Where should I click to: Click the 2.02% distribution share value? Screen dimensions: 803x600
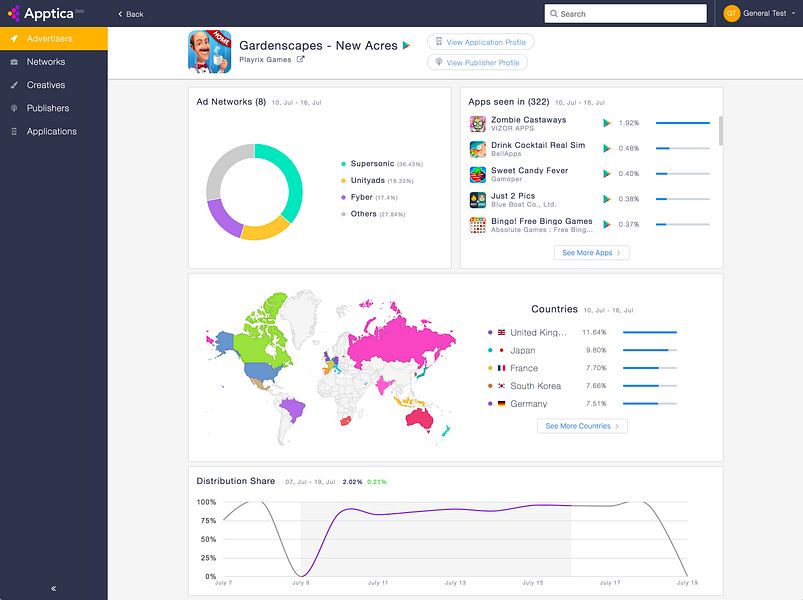(x=352, y=482)
